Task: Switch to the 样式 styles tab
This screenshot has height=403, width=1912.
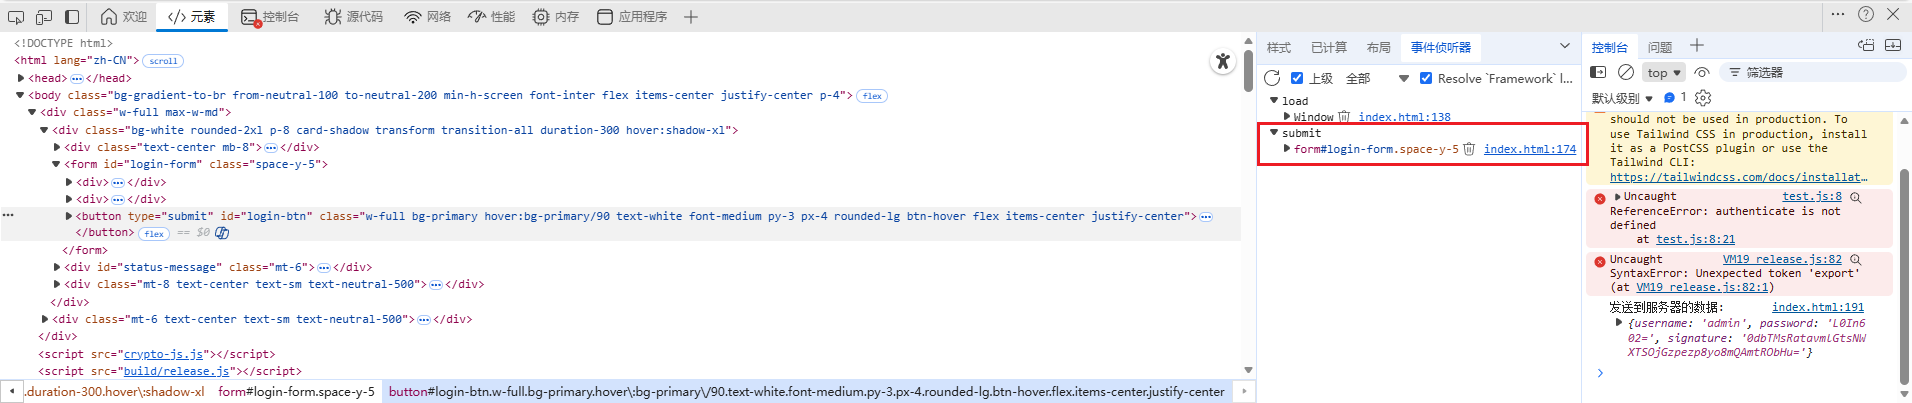Action: [1278, 47]
